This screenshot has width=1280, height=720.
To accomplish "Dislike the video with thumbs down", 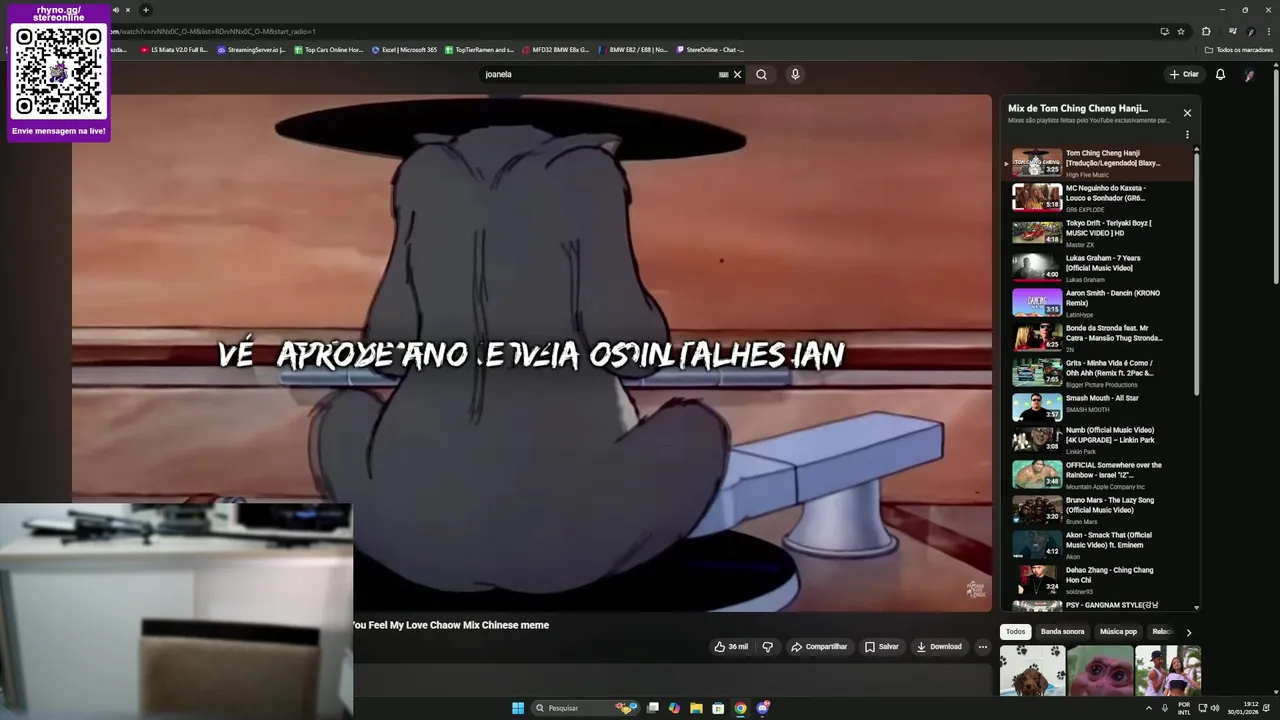I will coord(767,647).
